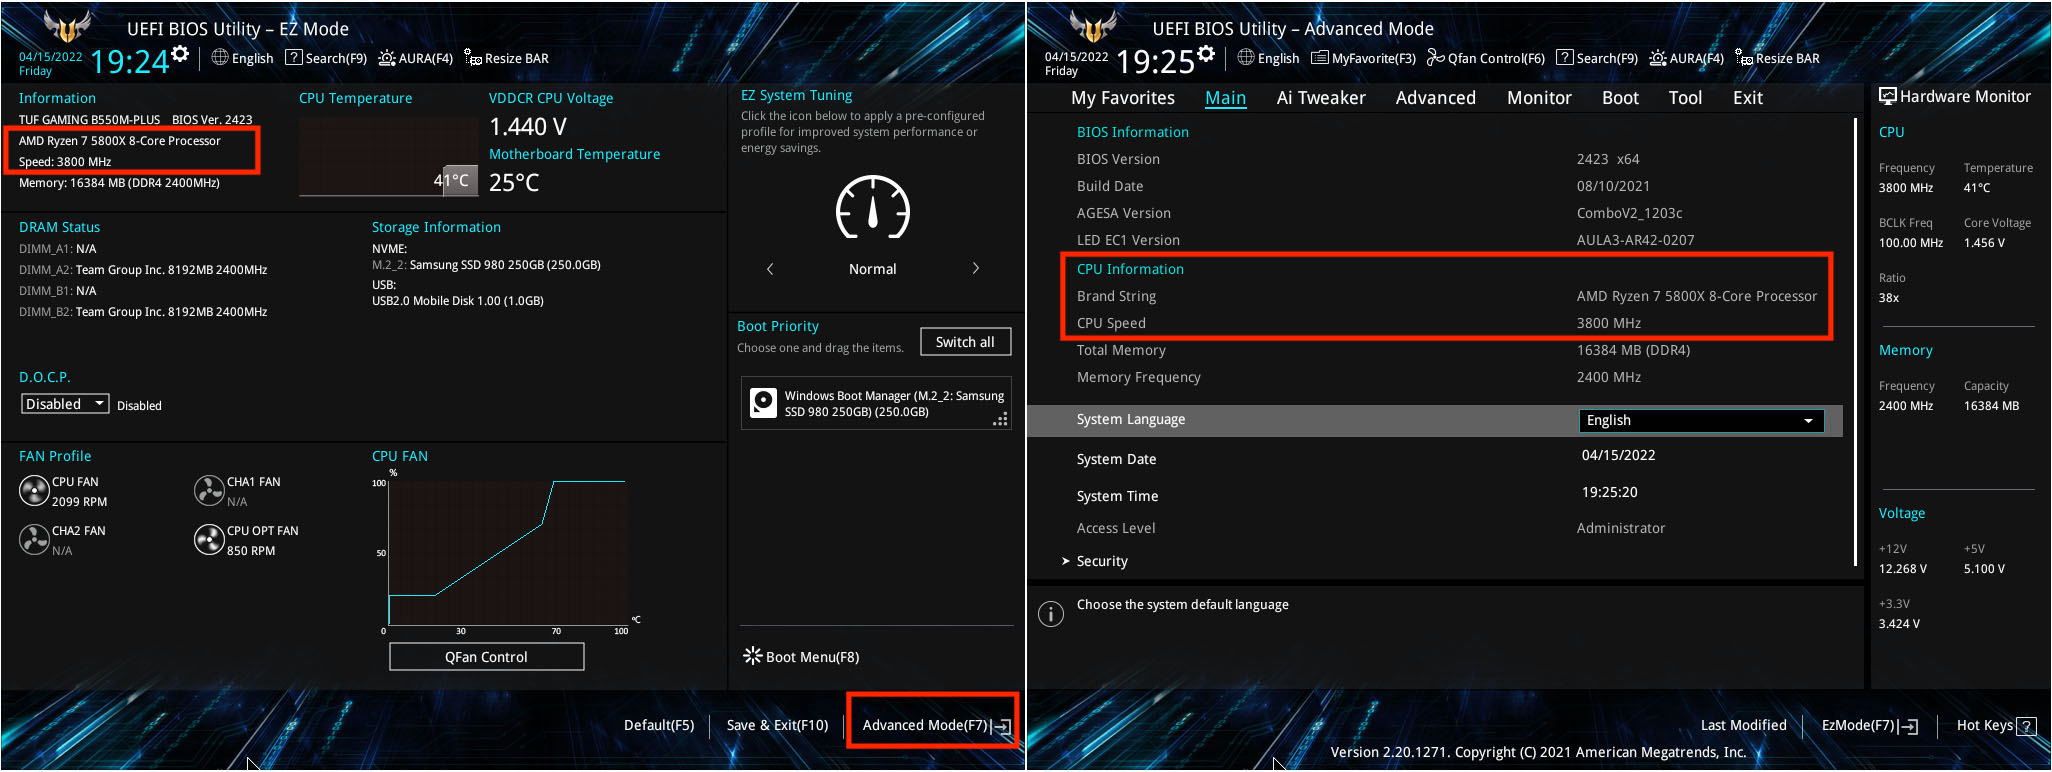The image size is (2052, 772).
Task: Open QFan Control button under CPU FAN graph
Action: (x=487, y=657)
